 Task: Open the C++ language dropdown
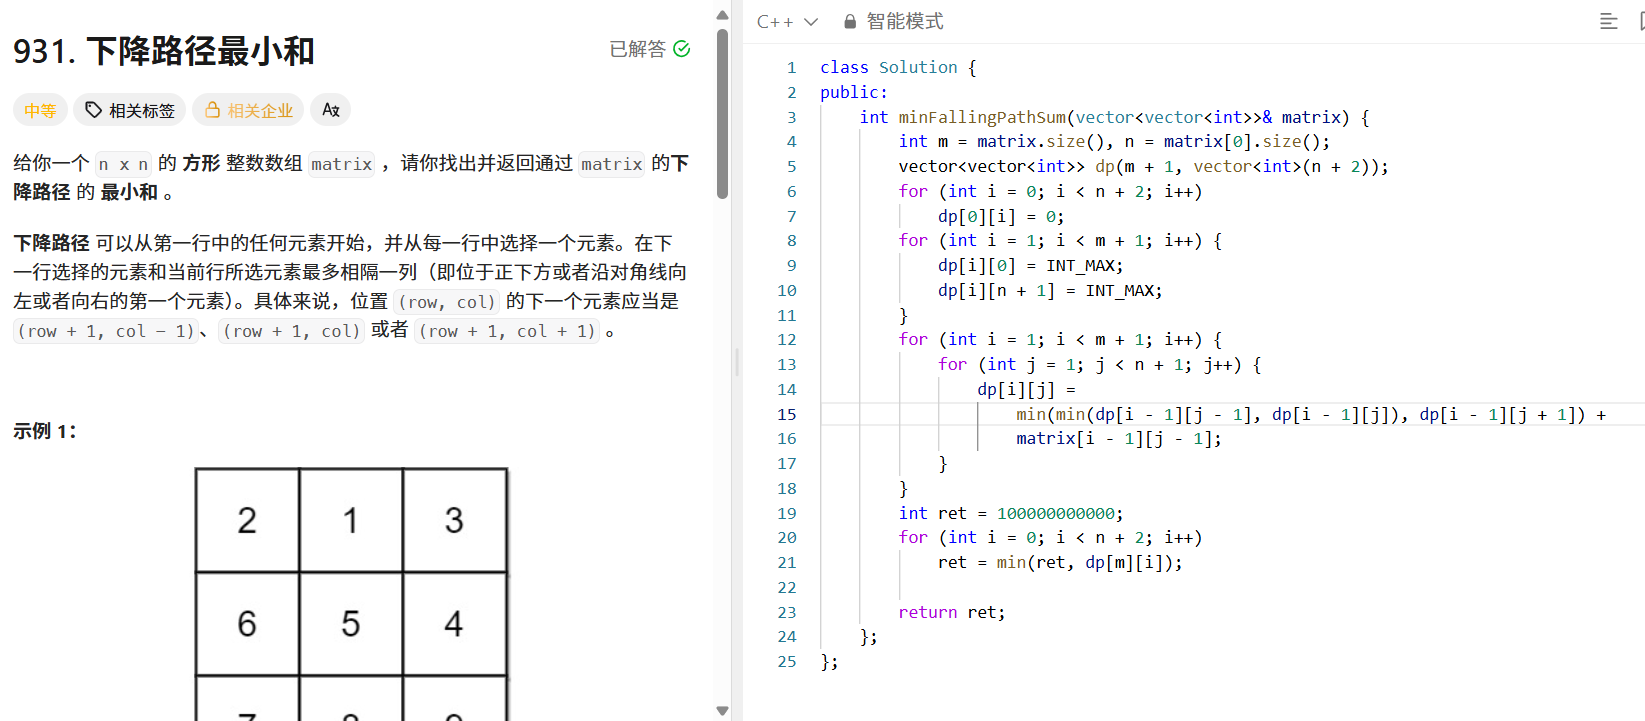click(x=788, y=21)
